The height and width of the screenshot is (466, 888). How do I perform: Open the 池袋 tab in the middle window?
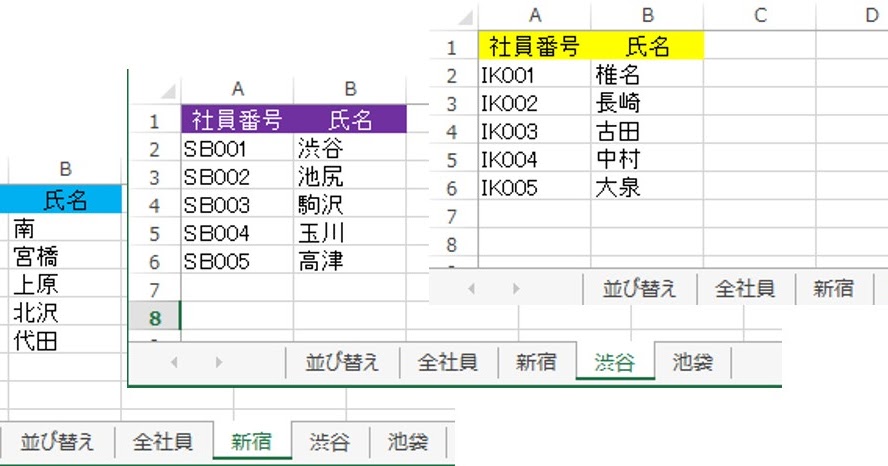pos(693,361)
